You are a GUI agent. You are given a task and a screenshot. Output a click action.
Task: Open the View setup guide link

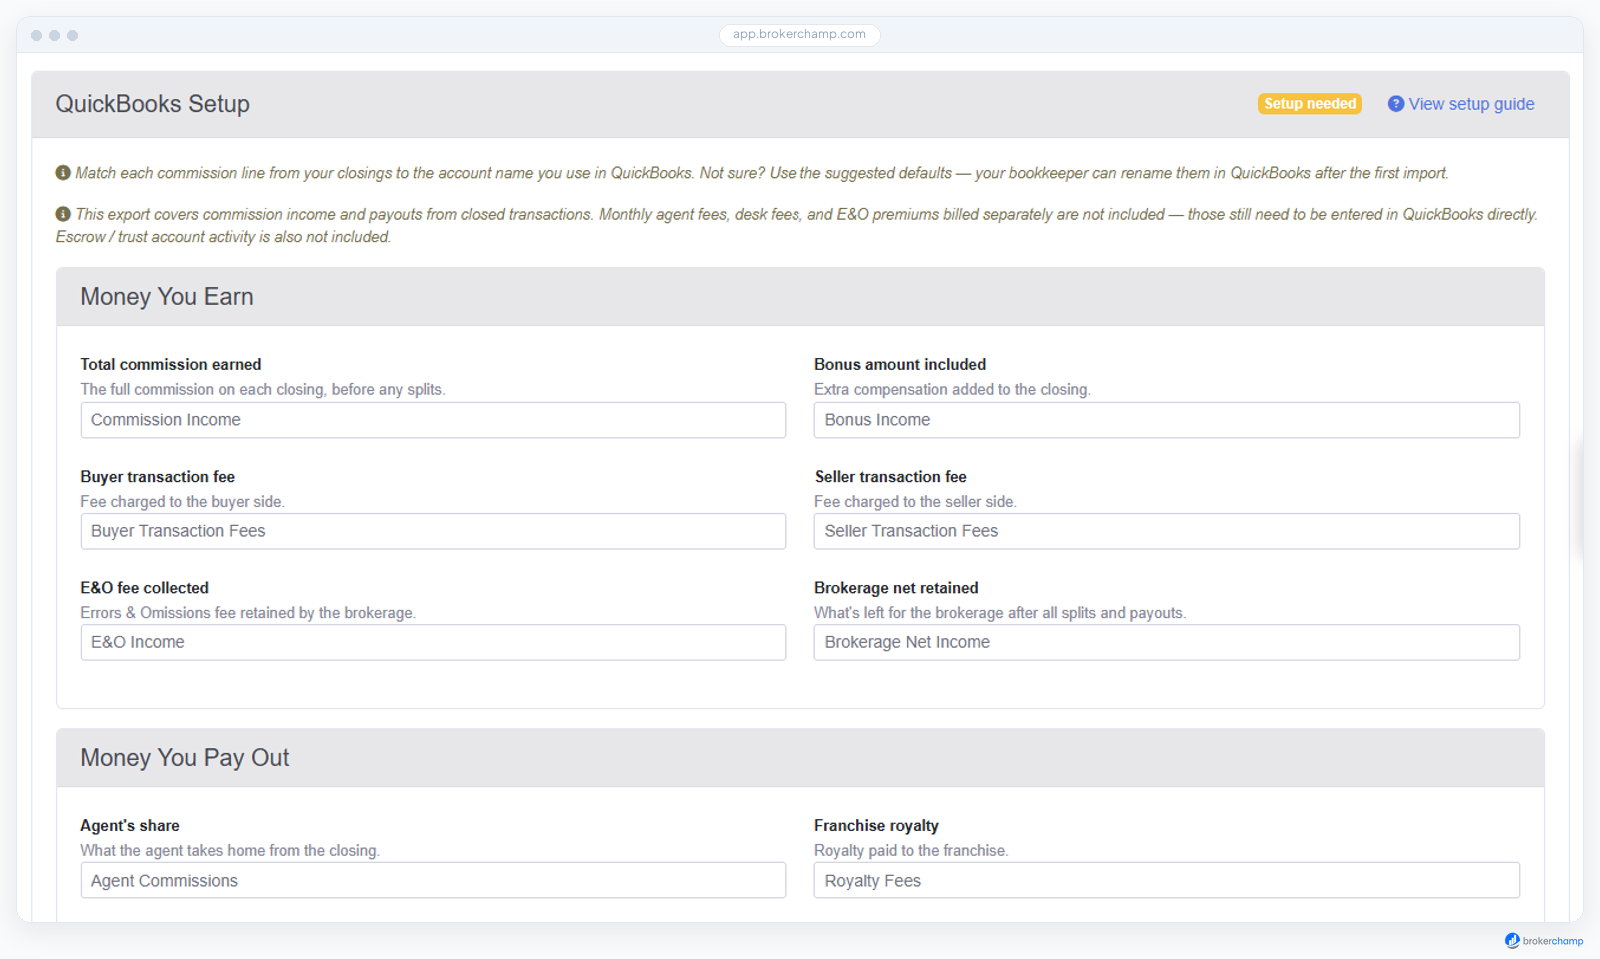[1471, 104]
